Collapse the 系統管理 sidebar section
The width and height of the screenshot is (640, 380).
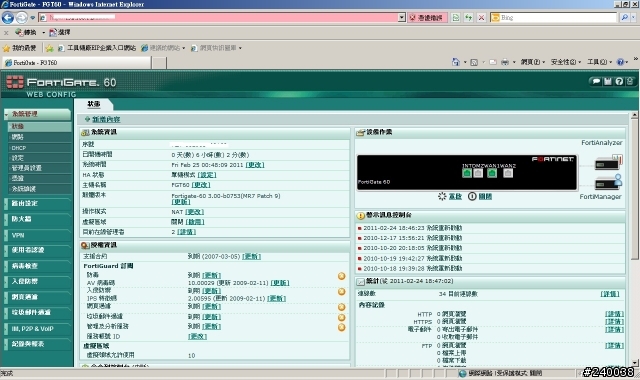pyautogui.click(x=37, y=114)
